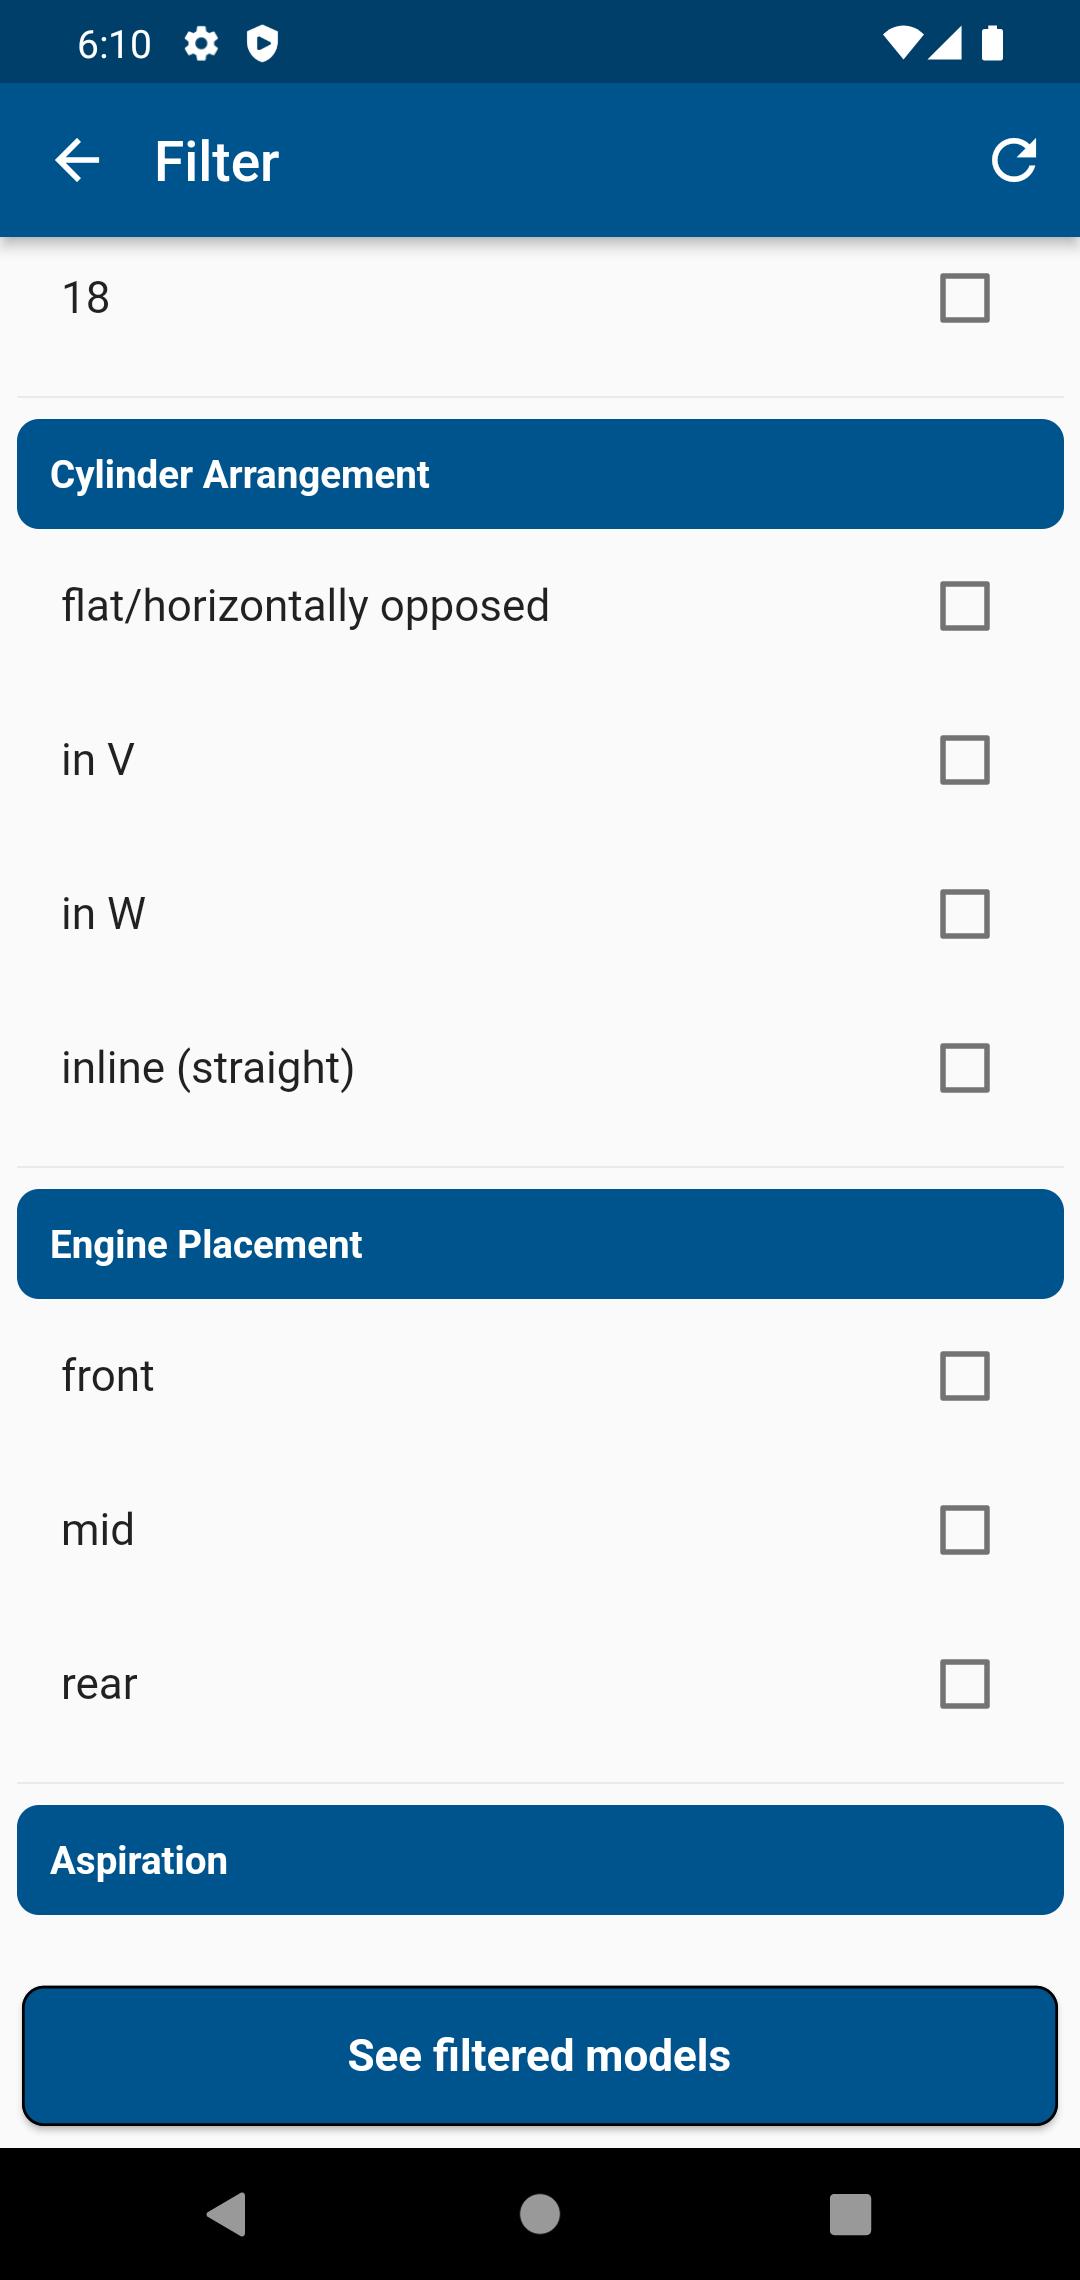Check the 18 cylinders checkbox
This screenshot has height=2280, width=1080.
click(x=965, y=298)
